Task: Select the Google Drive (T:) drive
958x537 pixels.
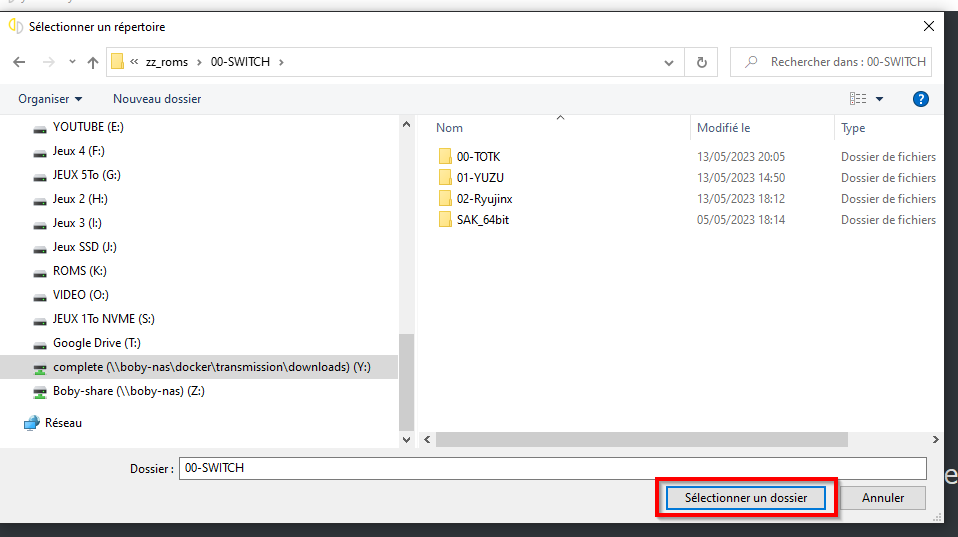Action: click(88, 343)
